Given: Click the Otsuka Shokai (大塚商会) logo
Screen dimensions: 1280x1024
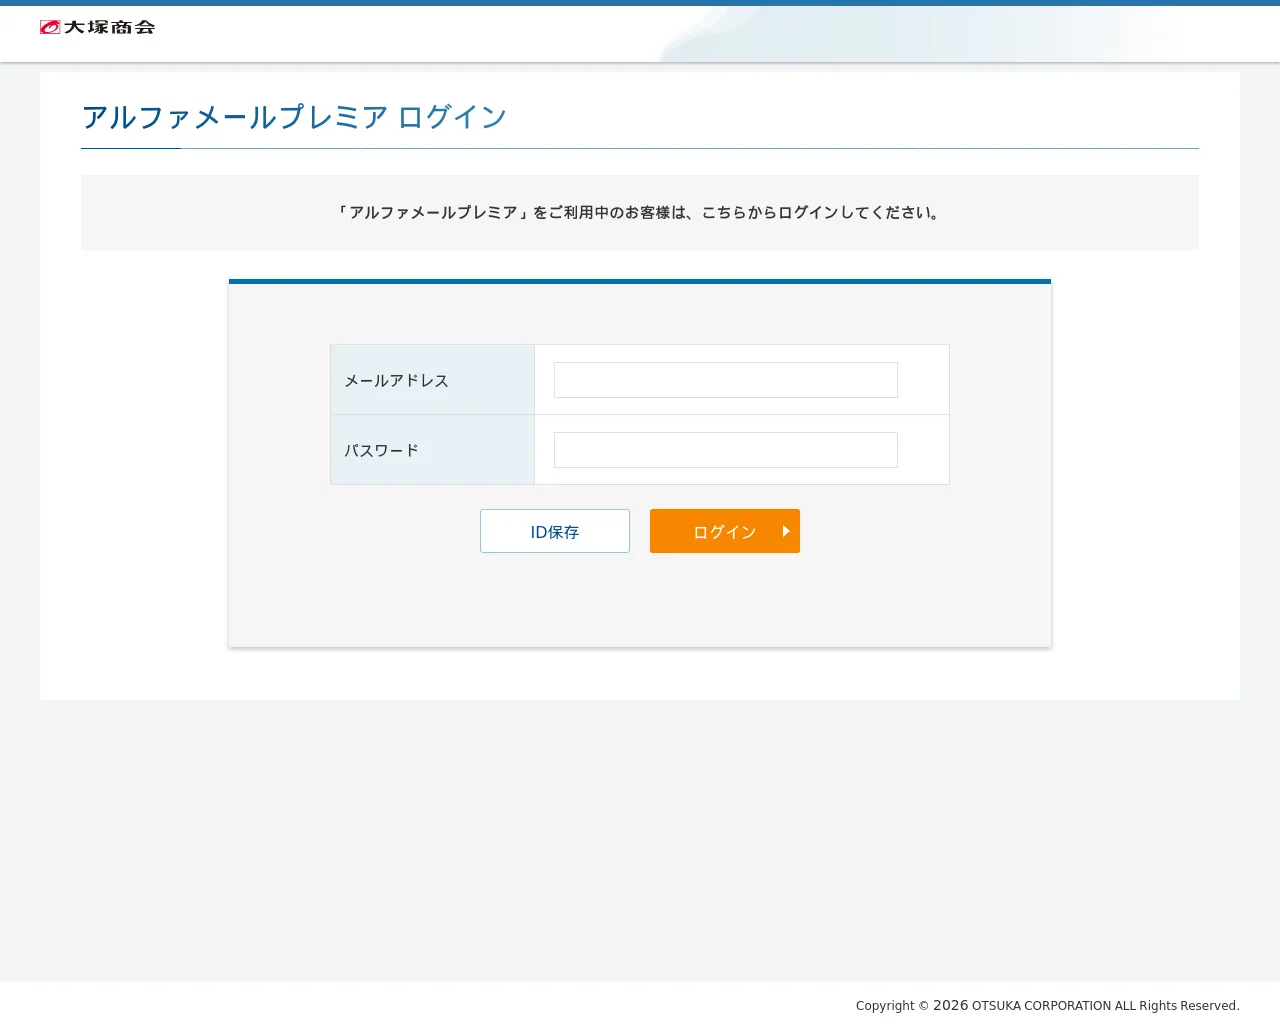Looking at the screenshot, I should pos(97,27).
